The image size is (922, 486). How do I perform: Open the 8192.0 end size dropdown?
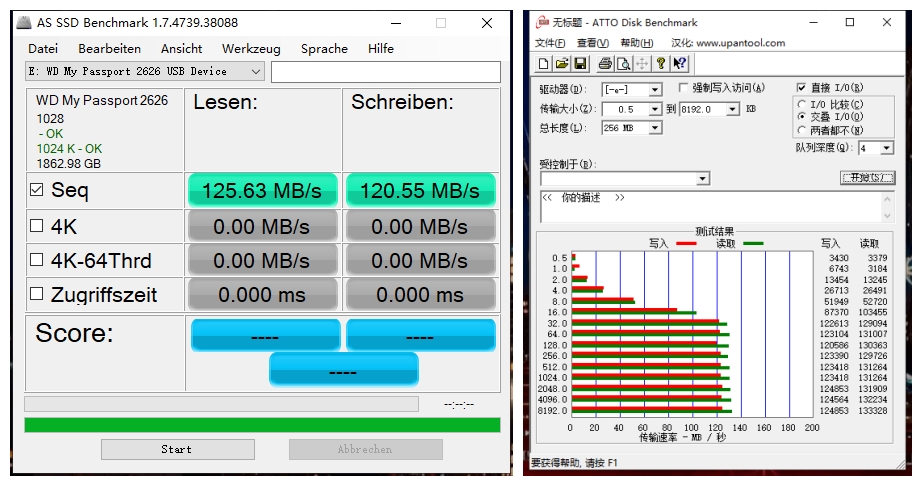(x=732, y=109)
